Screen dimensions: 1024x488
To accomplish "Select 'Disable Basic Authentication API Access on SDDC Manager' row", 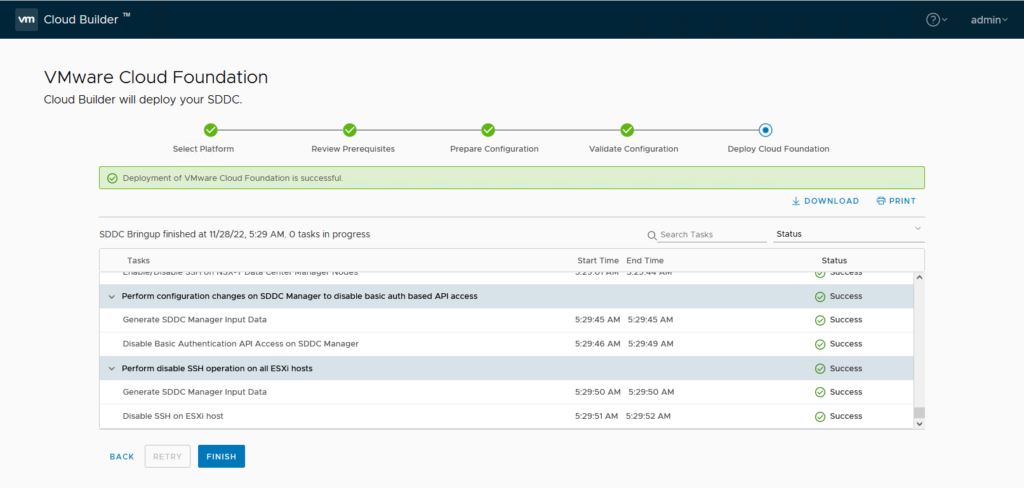I will tap(506, 344).
